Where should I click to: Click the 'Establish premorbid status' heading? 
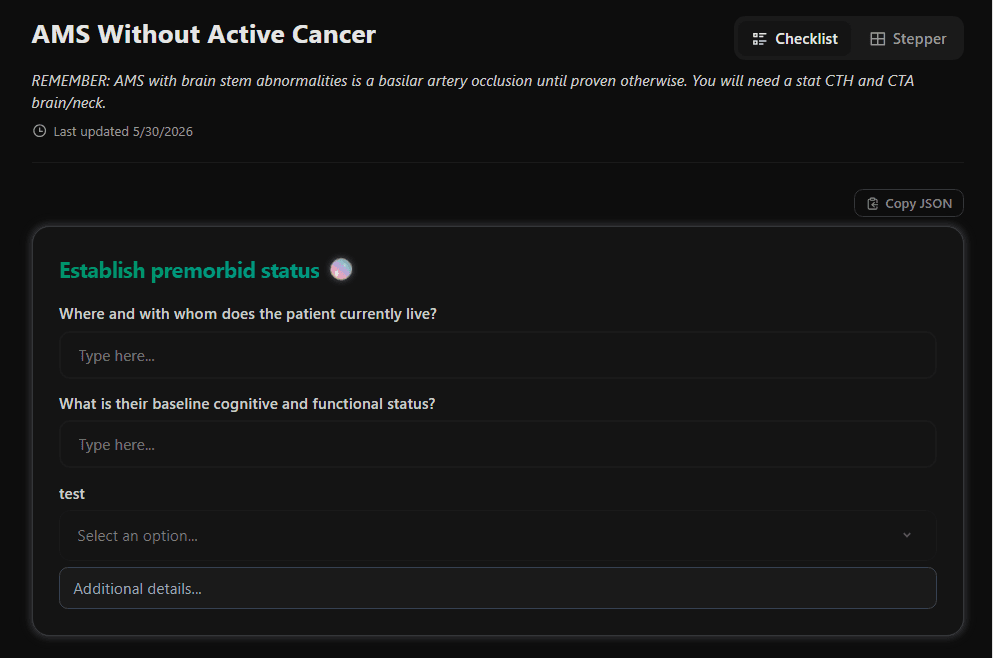coord(189,270)
